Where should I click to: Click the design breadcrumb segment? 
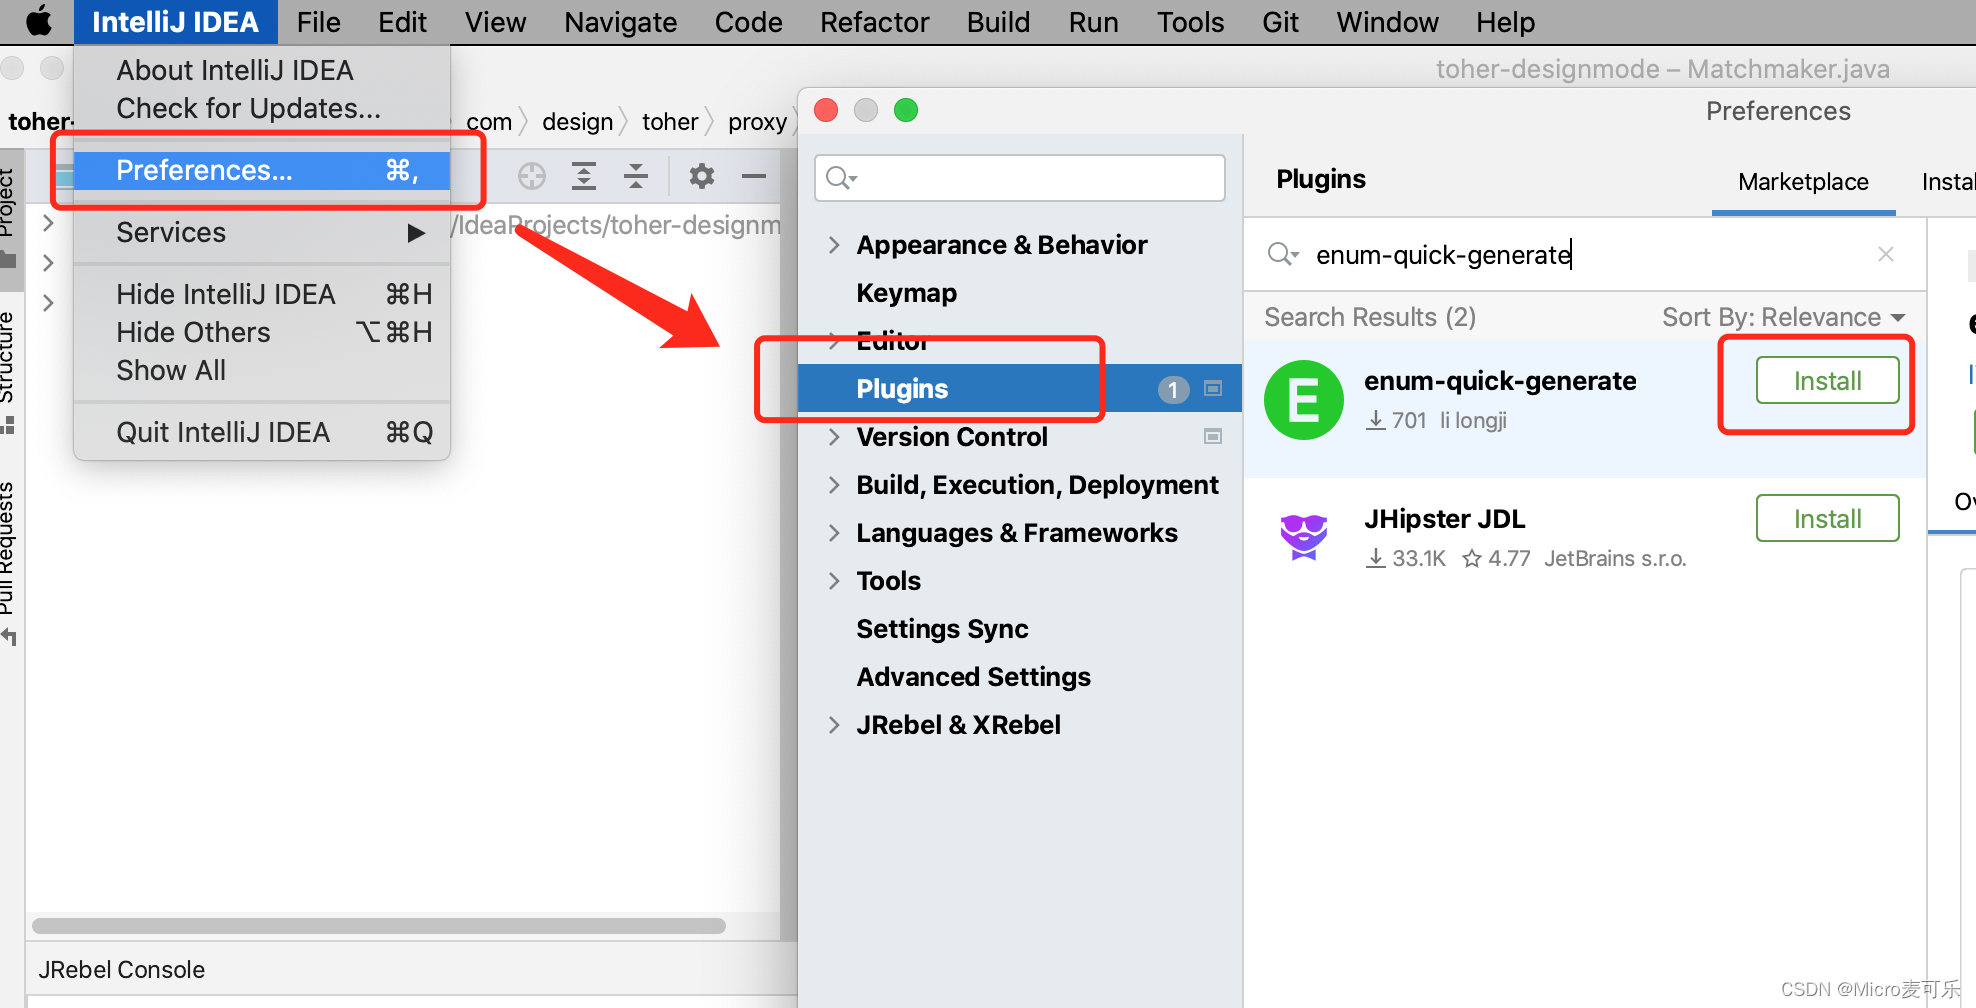[x=577, y=122]
